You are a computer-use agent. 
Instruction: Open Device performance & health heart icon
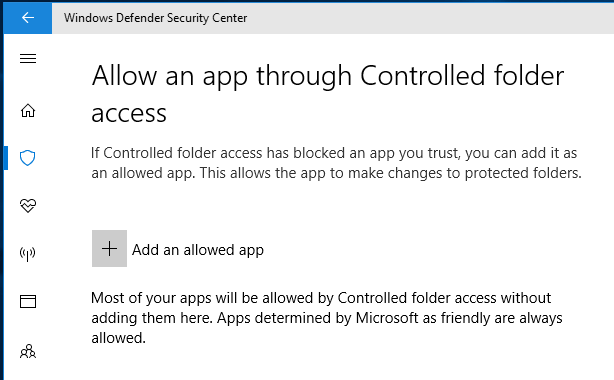28,205
